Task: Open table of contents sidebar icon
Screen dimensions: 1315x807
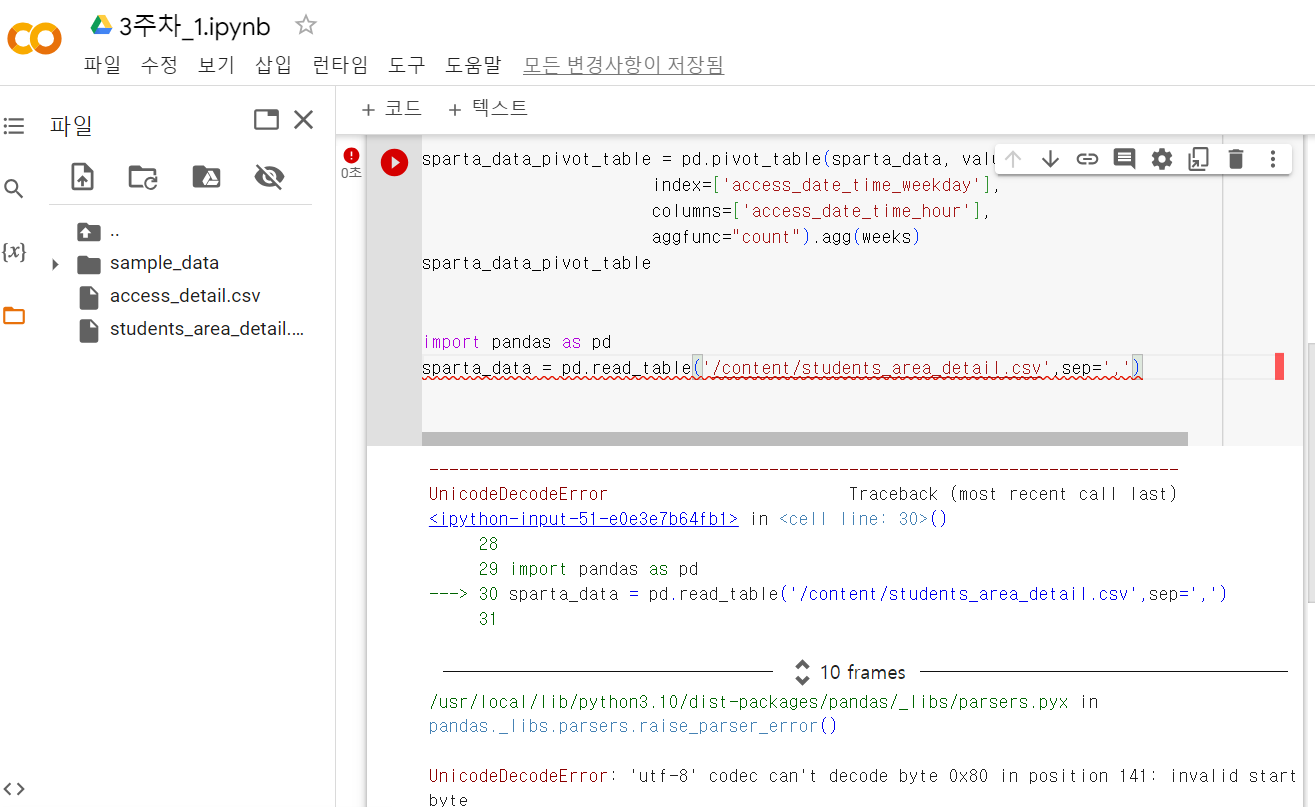Action: click(14, 126)
